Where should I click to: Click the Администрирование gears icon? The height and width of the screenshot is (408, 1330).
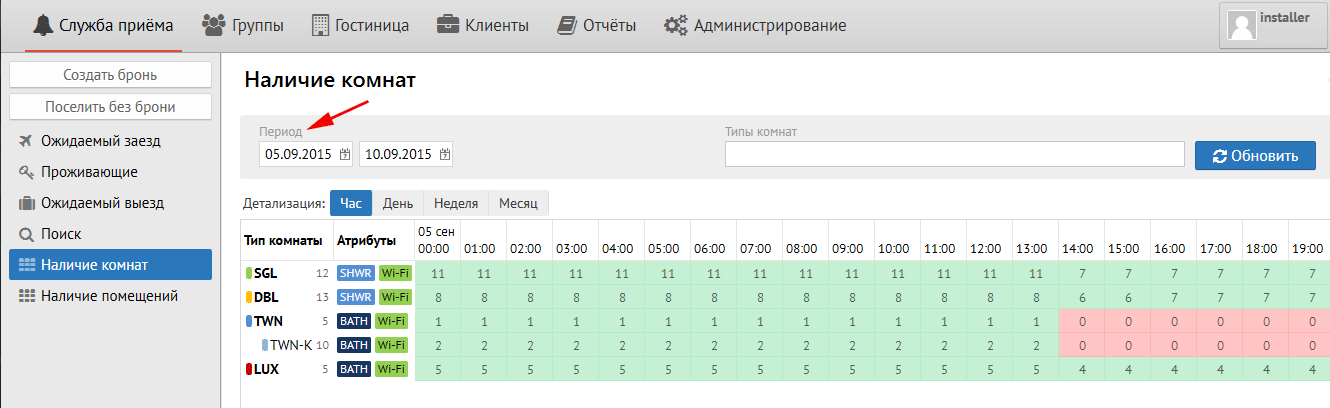pyautogui.click(x=675, y=25)
